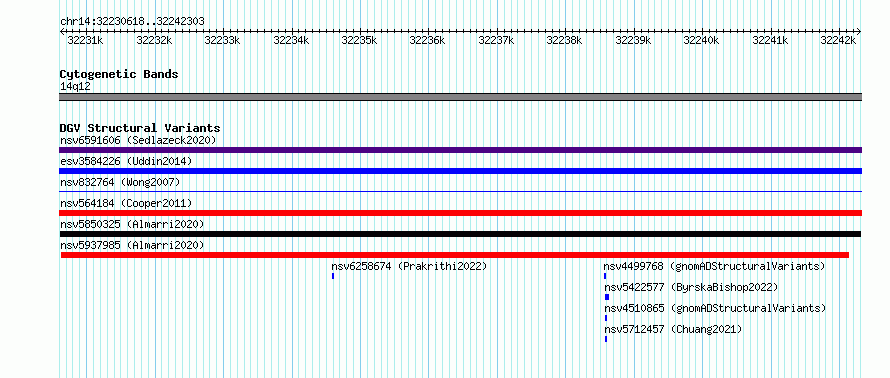The height and width of the screenshot is (378, 890).
Task: Click the 32231k ruler position
Action: [x=85, y=40]
